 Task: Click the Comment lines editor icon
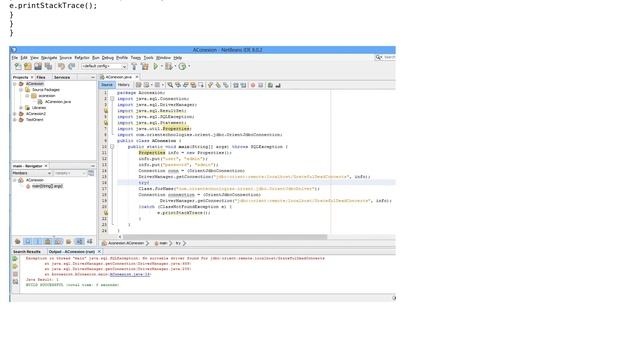[270, 85]
